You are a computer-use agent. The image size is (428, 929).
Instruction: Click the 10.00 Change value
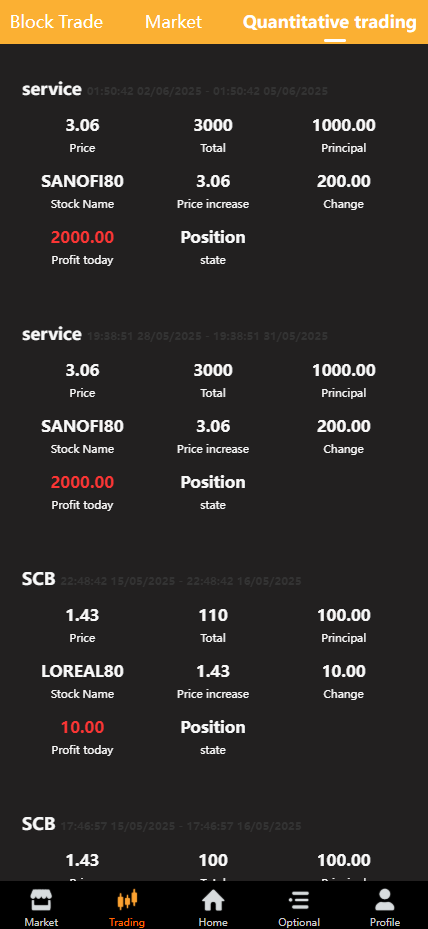click(x=343, y=671)
